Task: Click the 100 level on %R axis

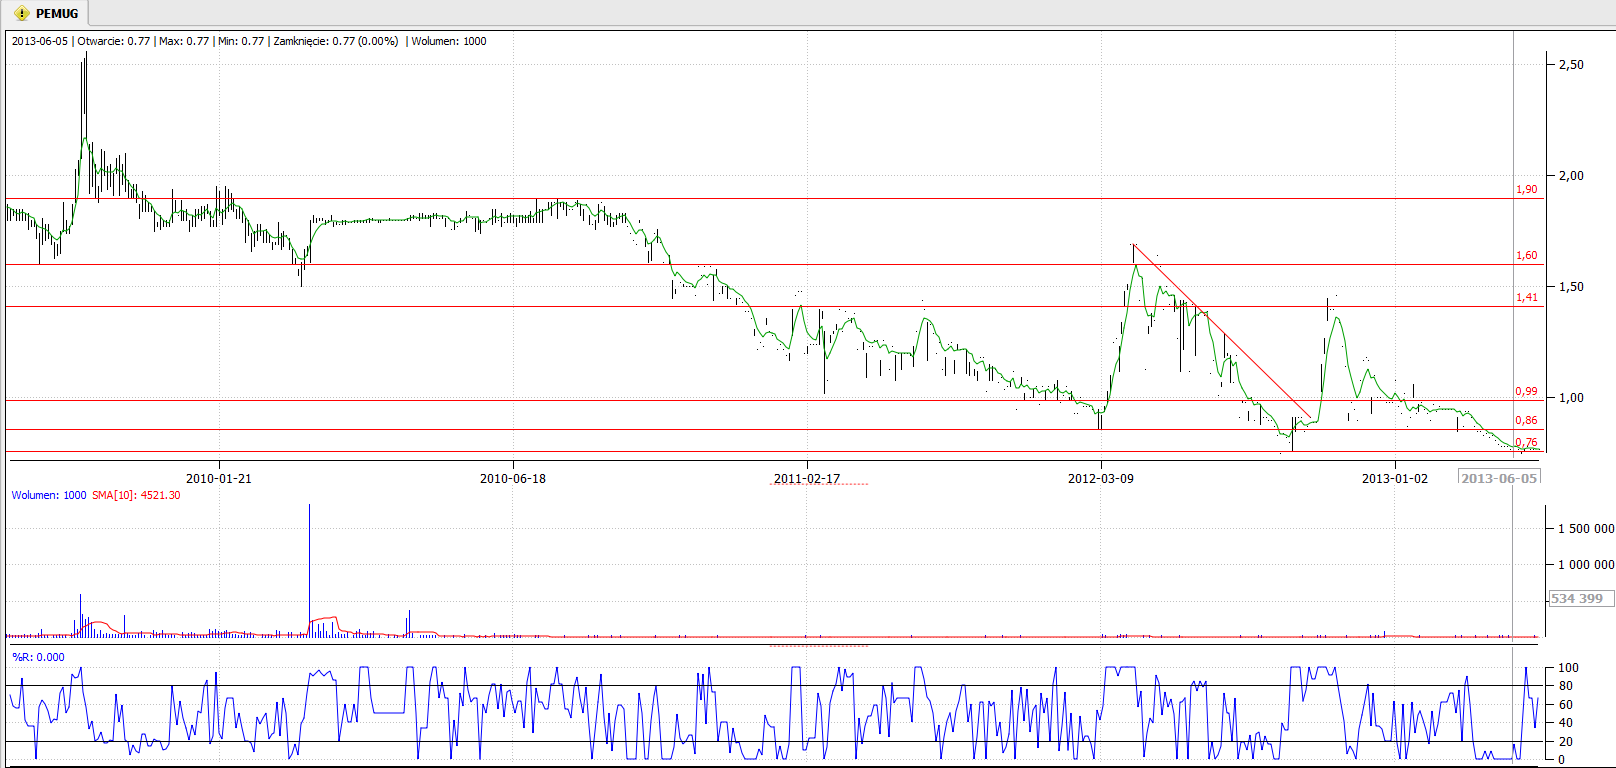Action: pos(1569,667)
